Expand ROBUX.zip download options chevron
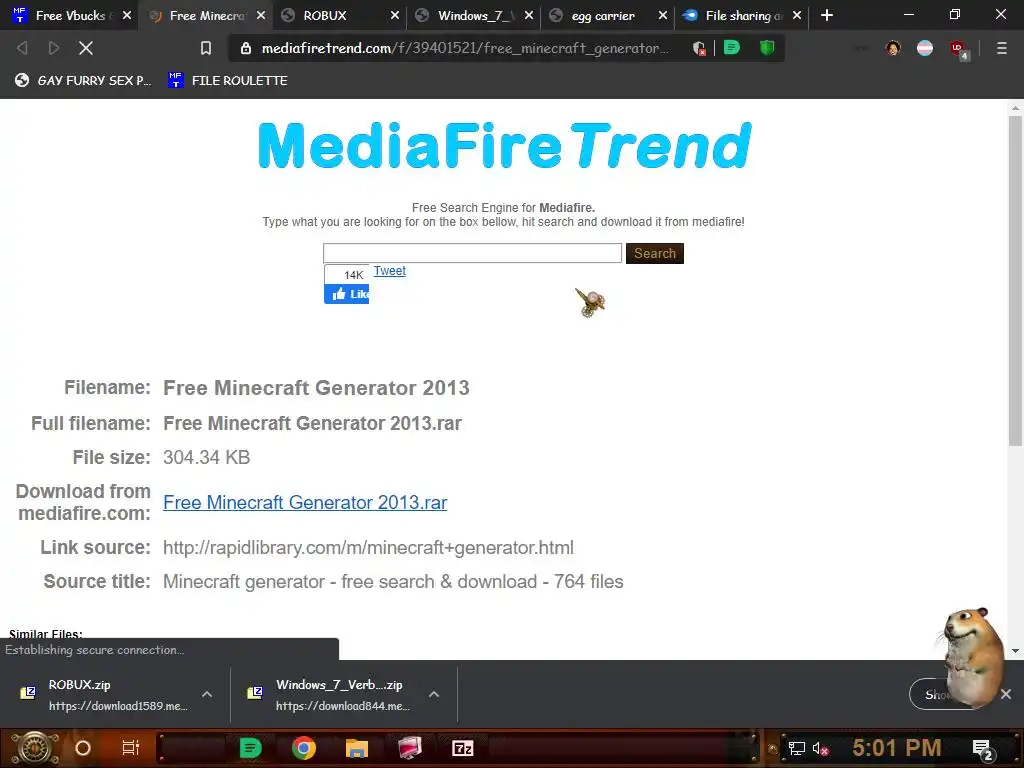Image resolution: width=1024 pixels, height=768 pixels. click(x=207, y=694)
